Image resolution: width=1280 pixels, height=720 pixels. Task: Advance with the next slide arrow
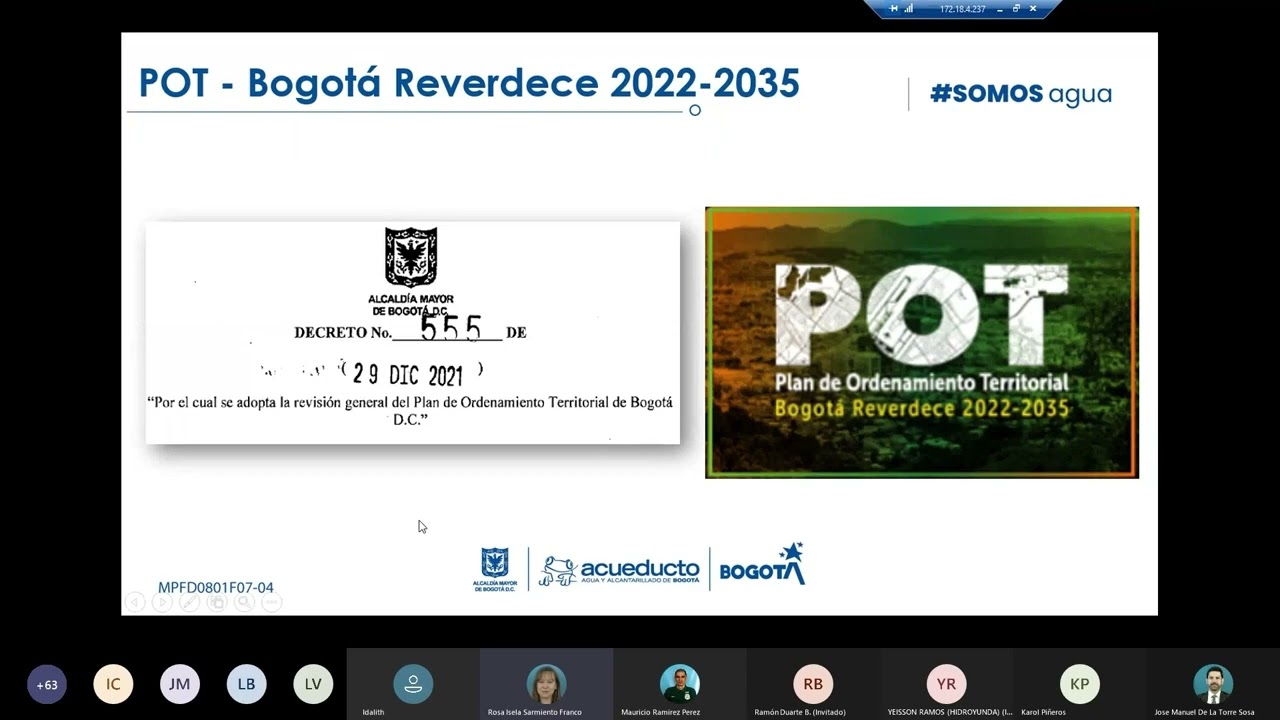coord(162,602)
